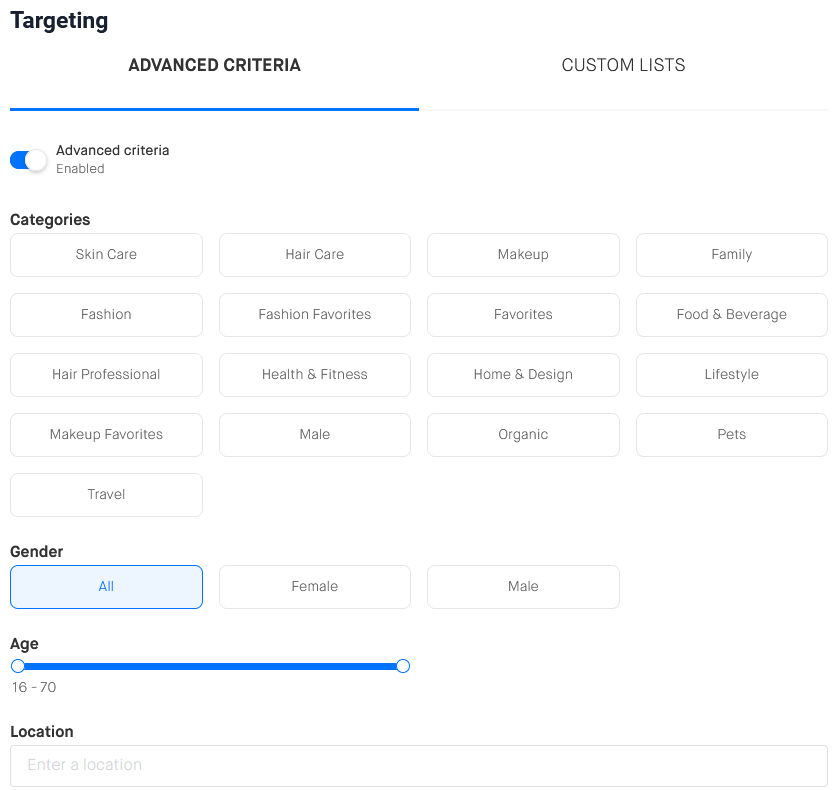Select the Family category chip
Screen dimensions: 839x790
731,255
